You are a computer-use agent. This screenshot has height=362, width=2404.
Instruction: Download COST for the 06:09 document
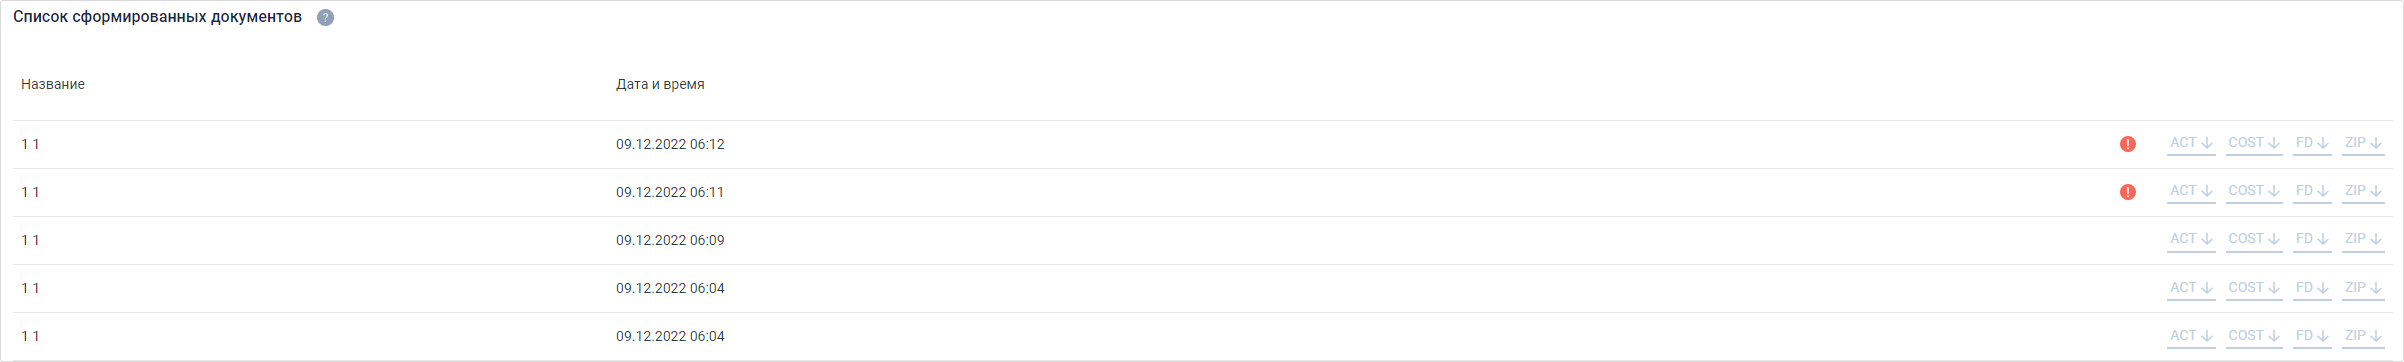2254,240
